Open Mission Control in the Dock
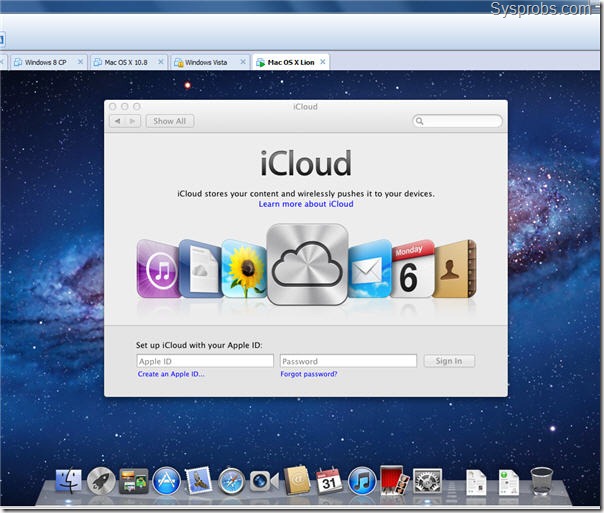604x513 pixels. [x=134, y=481]
